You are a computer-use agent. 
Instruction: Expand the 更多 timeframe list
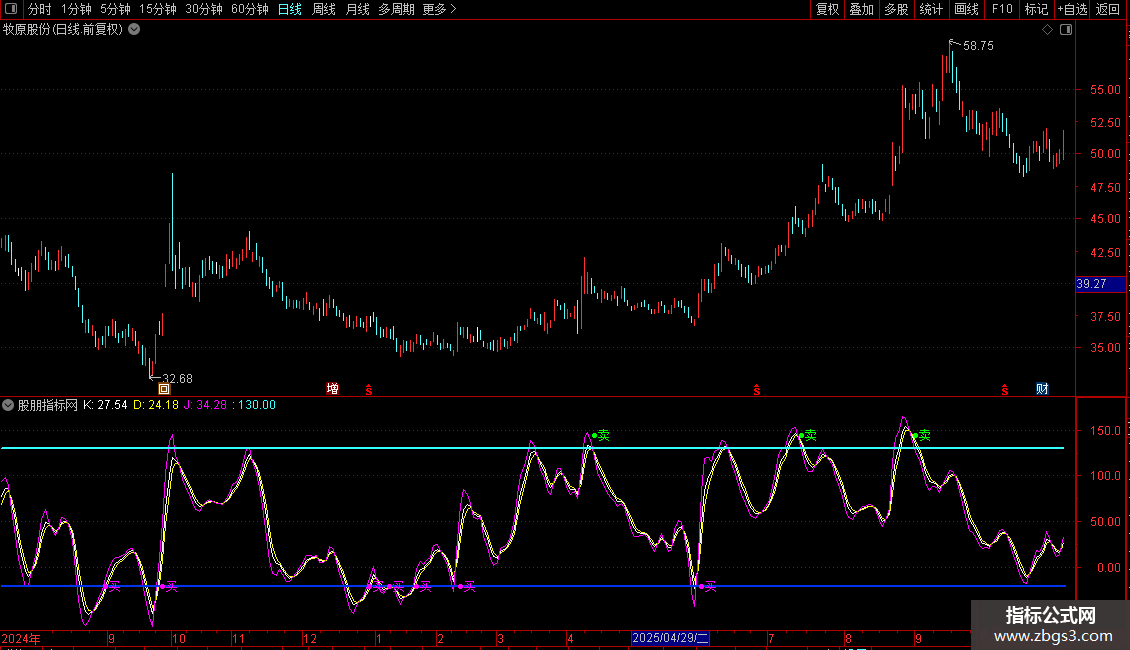[439, 9]
